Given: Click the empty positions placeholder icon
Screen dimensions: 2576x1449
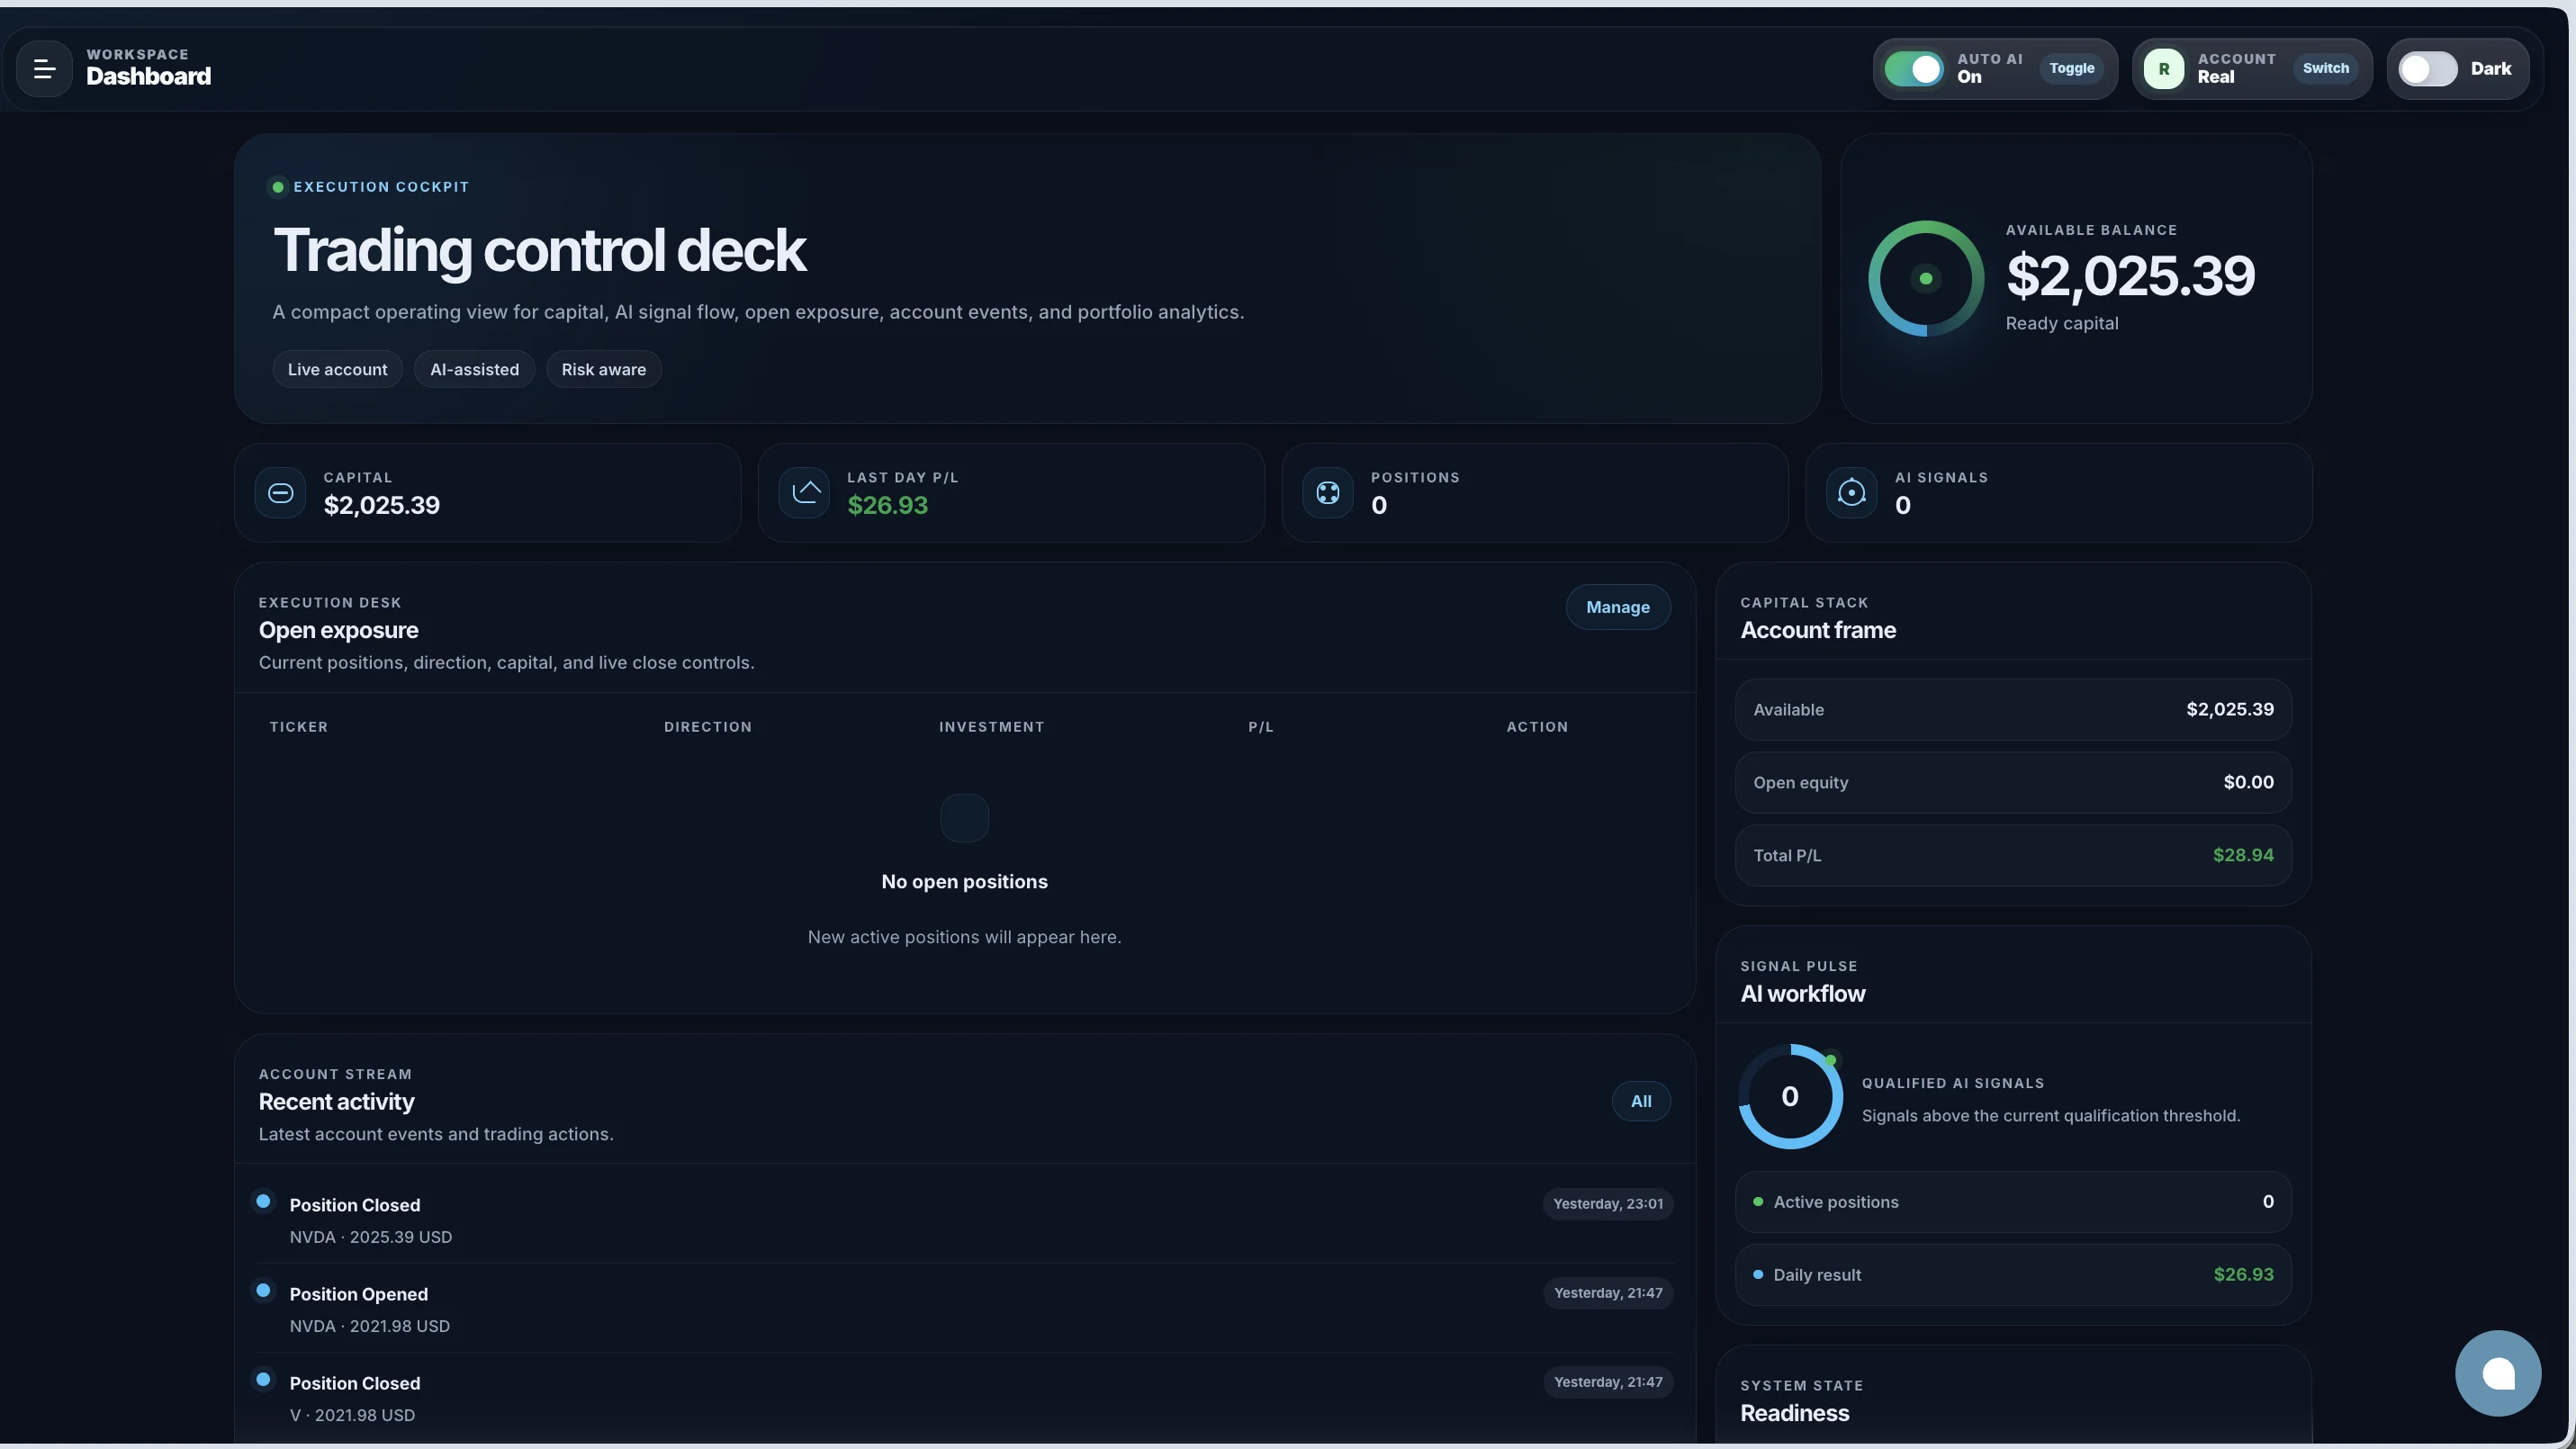Looking at the screenshot, I should [964, 818].
